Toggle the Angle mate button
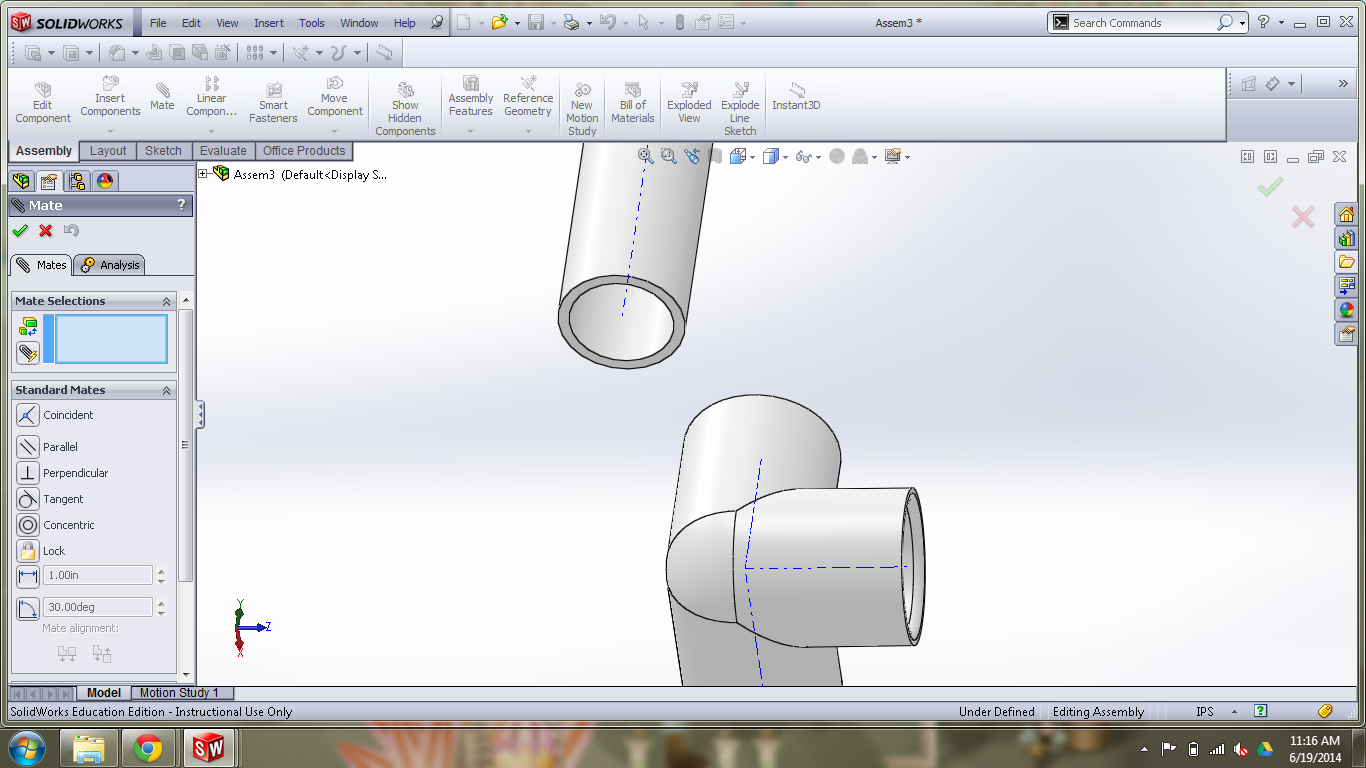1366x768 pixels. 28,608
